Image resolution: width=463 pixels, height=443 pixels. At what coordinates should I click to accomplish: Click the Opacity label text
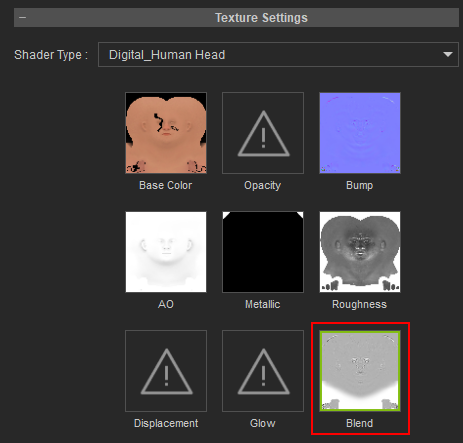(263, 186)
